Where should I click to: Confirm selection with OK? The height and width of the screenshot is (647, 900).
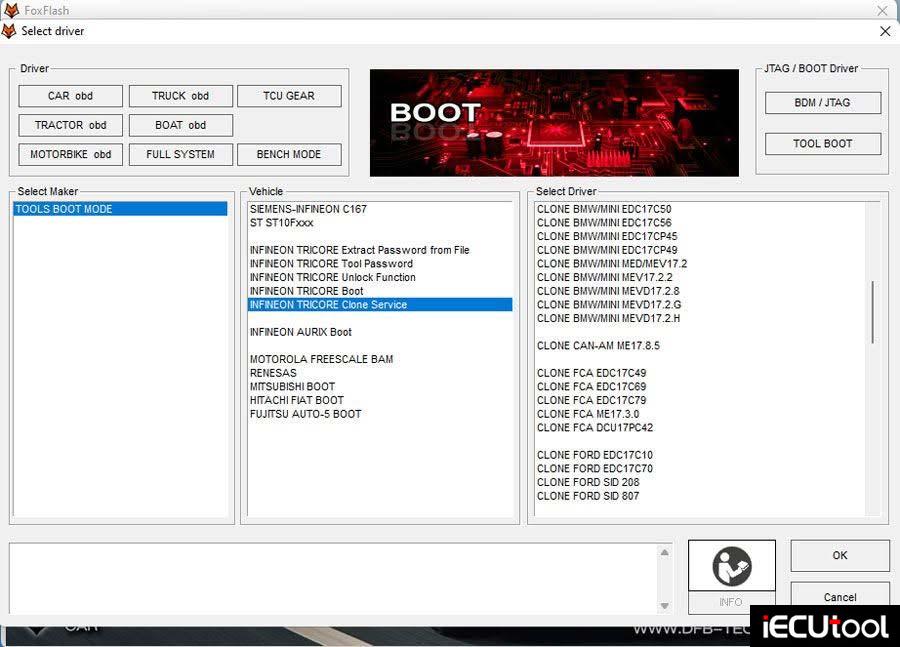click(x=840, y=555)
